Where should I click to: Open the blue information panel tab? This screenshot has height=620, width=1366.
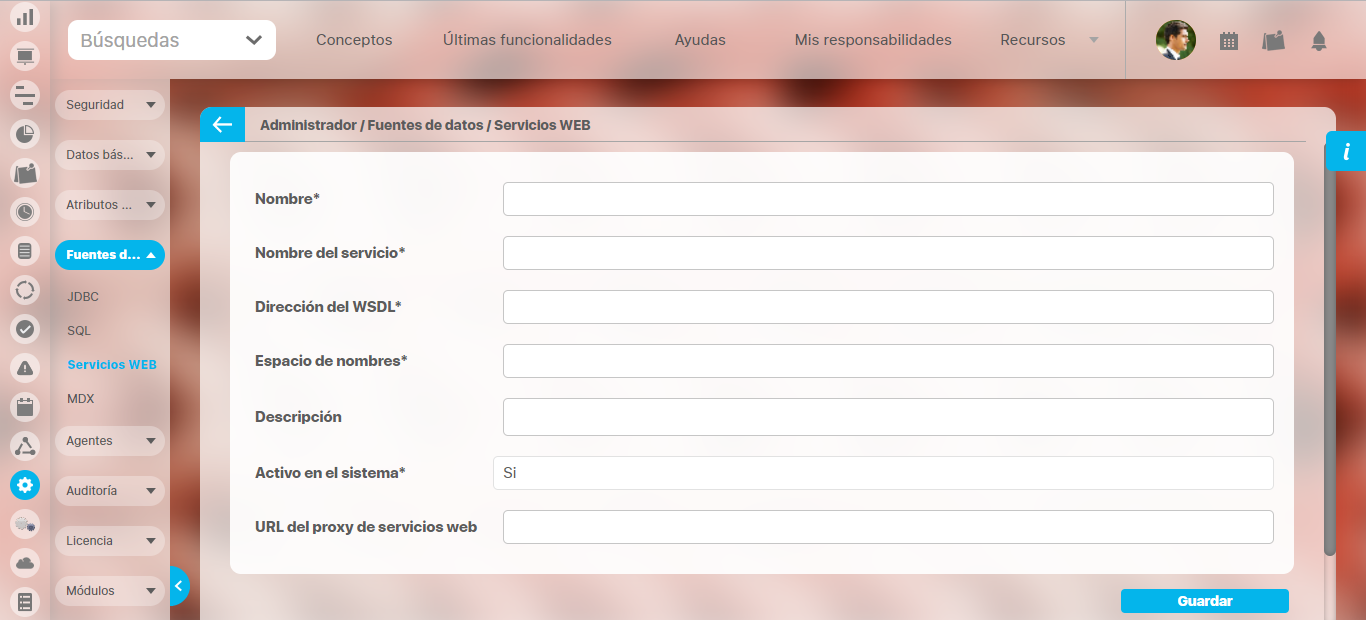[x=1346, y=152]
